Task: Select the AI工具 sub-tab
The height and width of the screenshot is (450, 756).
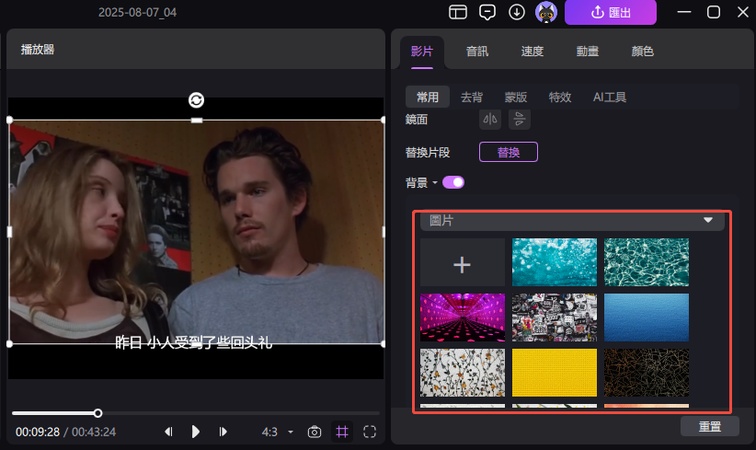Action: click(609, 97)
